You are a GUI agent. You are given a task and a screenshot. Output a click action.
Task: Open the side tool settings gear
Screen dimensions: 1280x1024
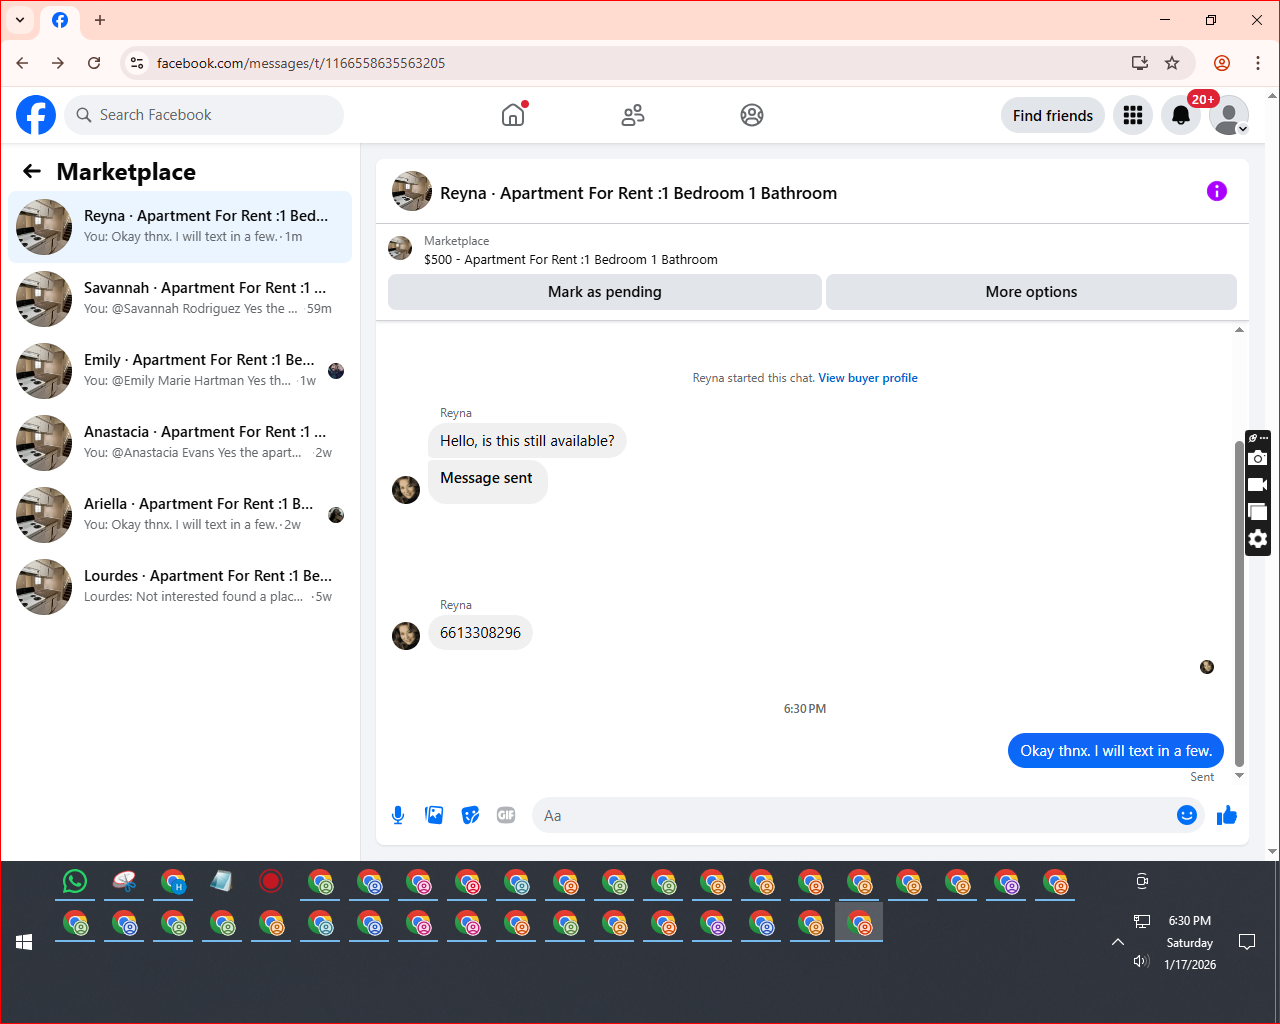click(x=1258, y=539)
